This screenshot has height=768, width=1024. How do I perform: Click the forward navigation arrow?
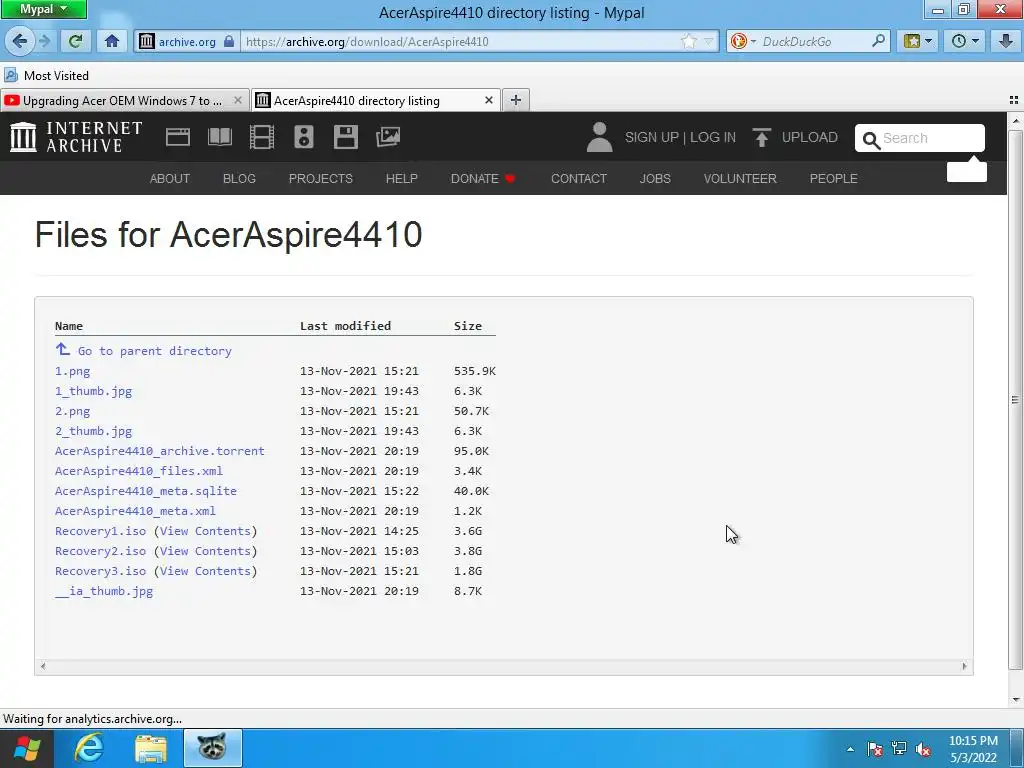(44, 41)
